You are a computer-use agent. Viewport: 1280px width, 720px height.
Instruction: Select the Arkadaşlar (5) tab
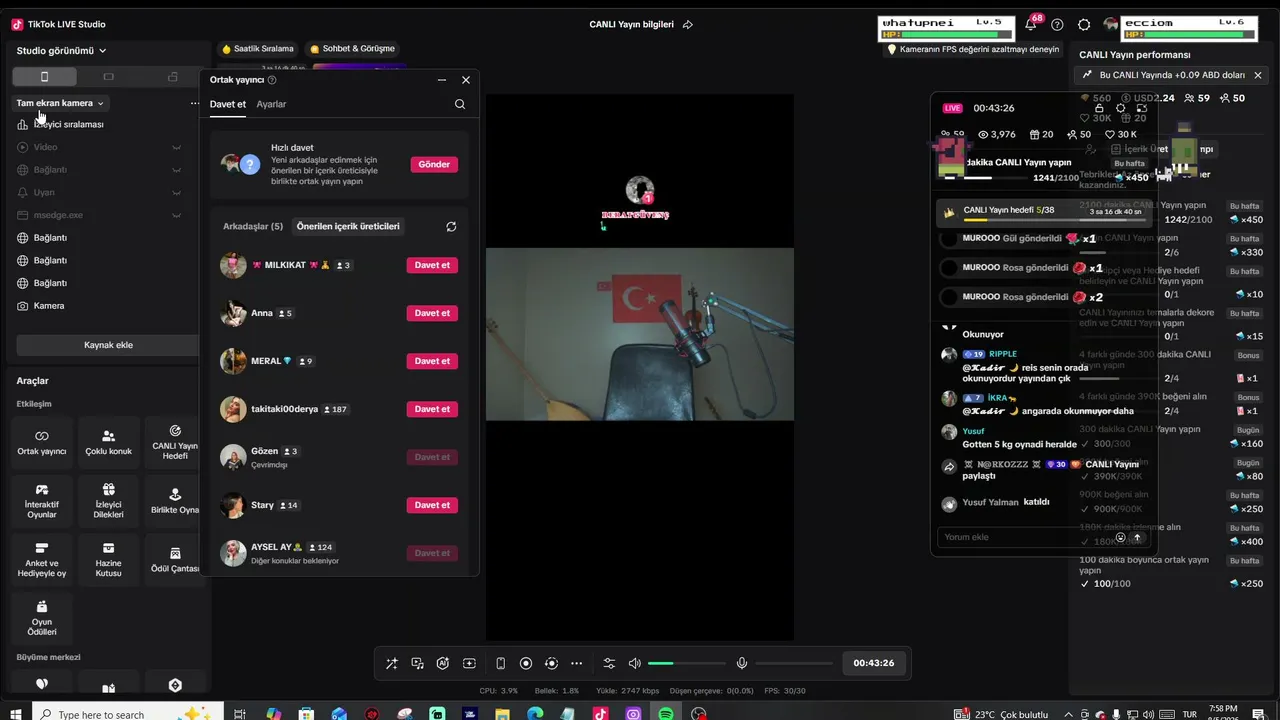253,227
